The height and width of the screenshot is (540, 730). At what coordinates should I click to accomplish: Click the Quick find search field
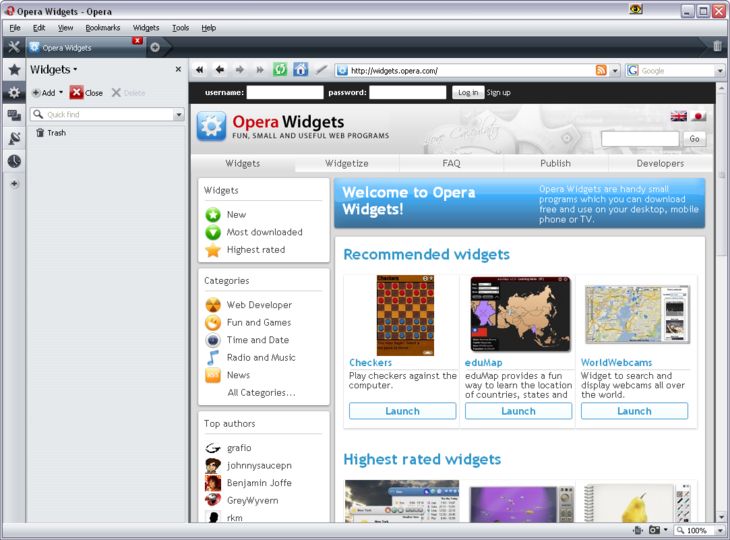[102, 115]
